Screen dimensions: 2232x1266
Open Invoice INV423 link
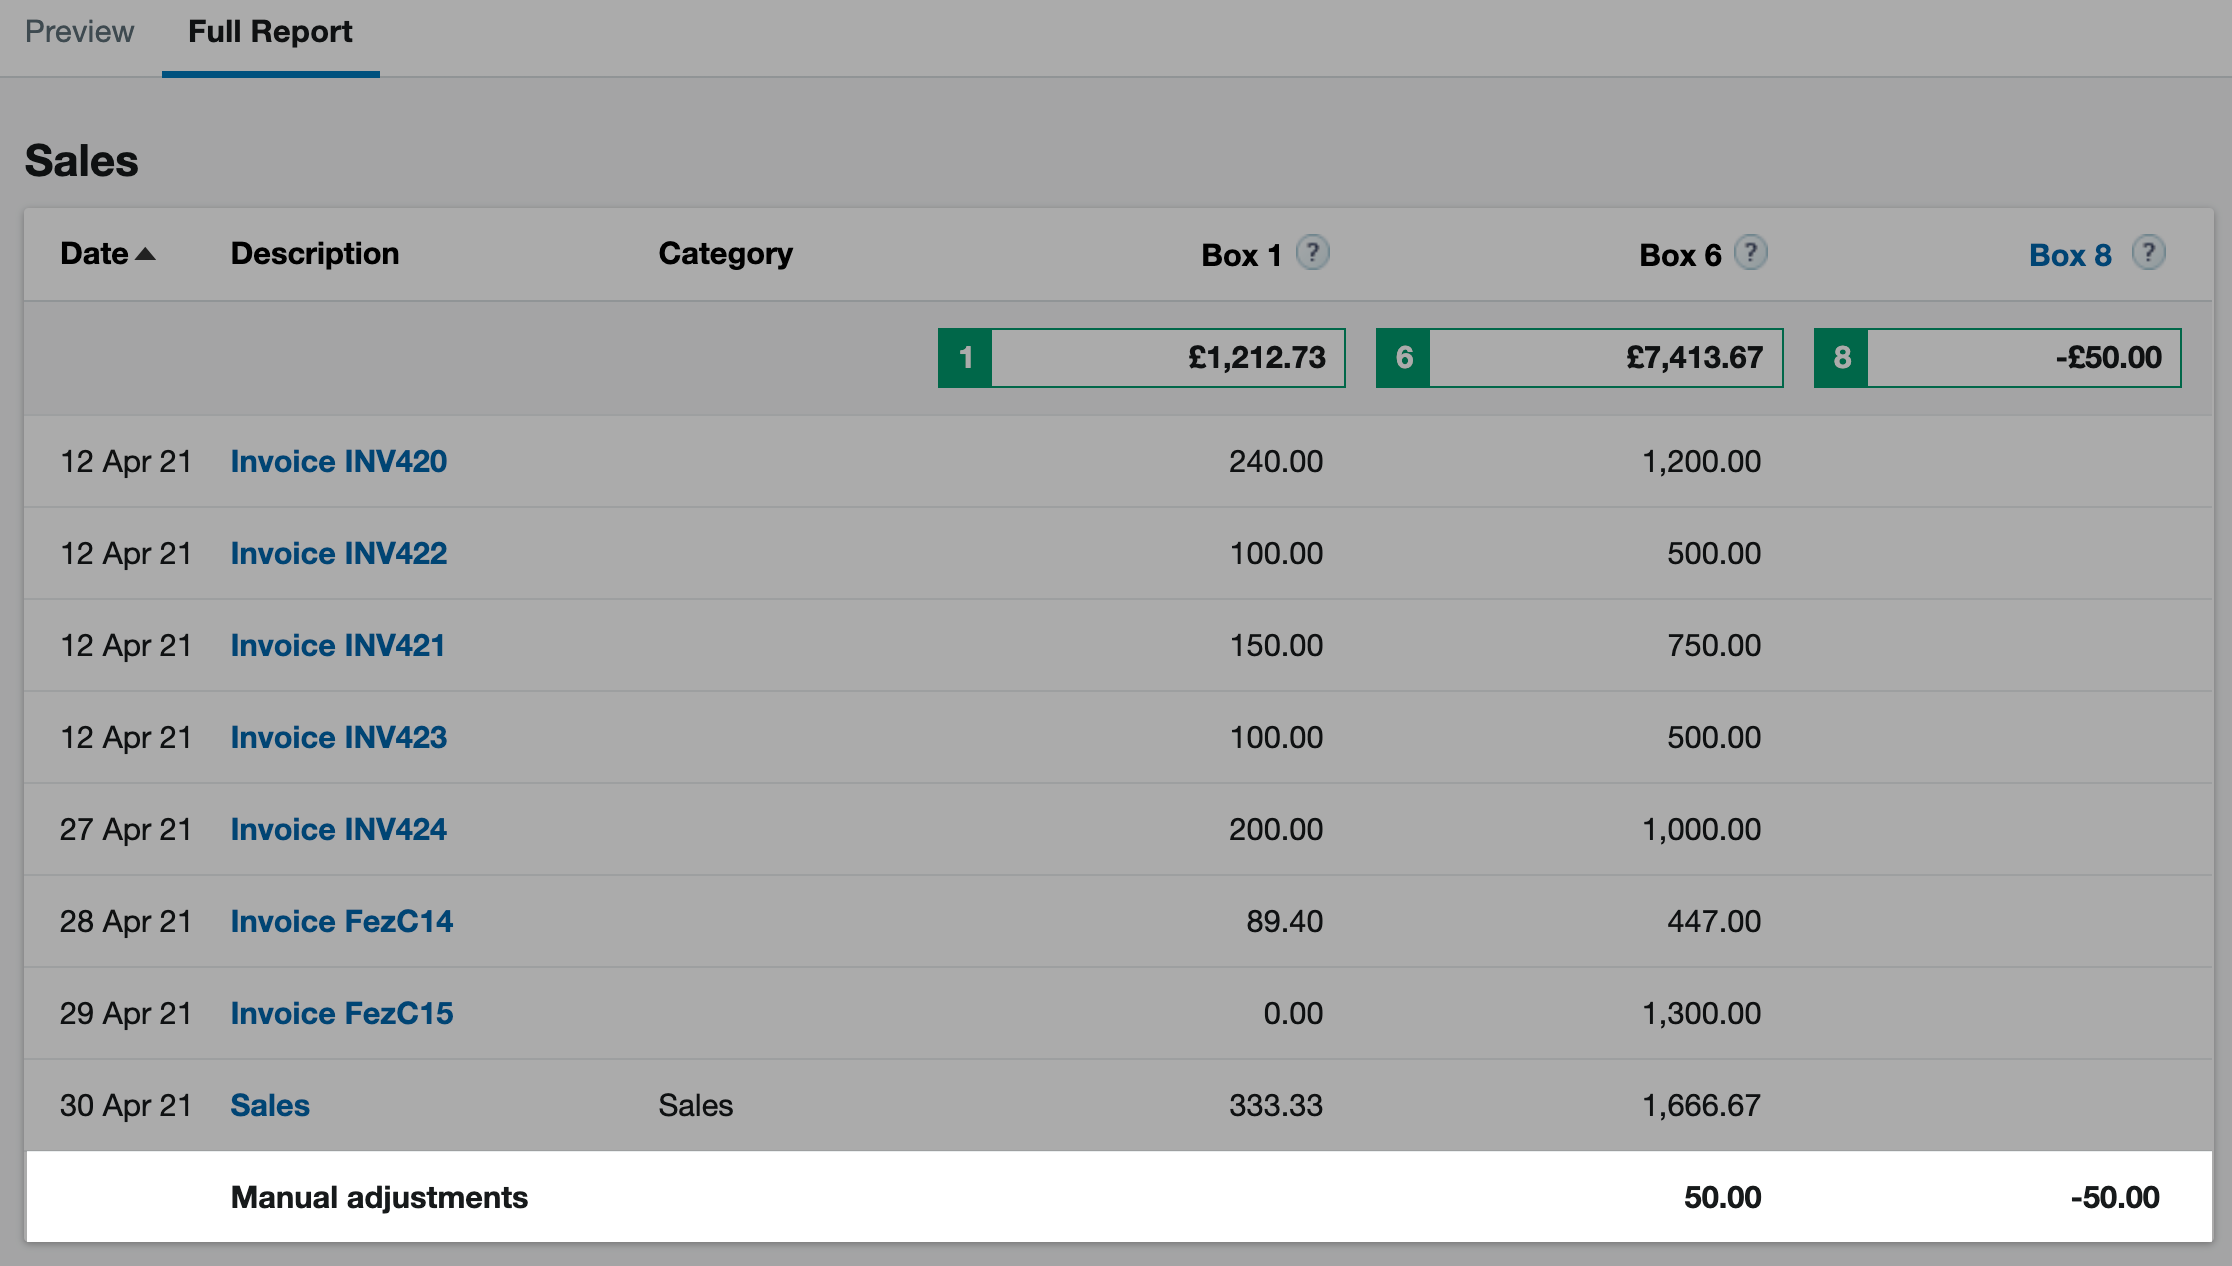338,737
